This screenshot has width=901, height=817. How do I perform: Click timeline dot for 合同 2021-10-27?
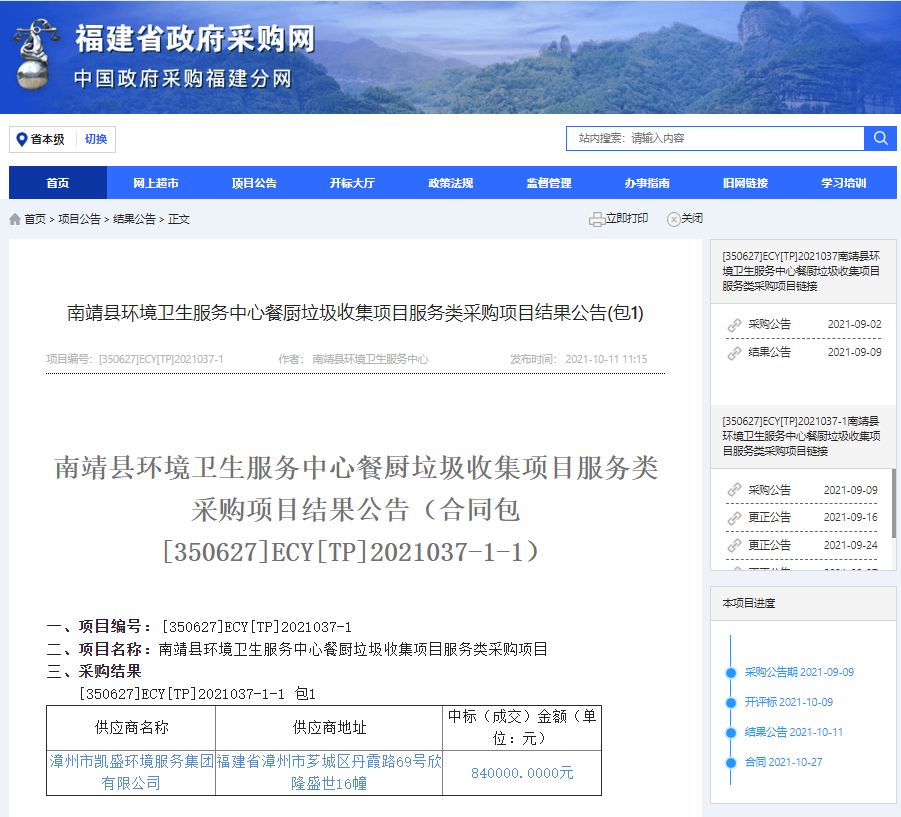pyautogui.click(x=731, y=763)
